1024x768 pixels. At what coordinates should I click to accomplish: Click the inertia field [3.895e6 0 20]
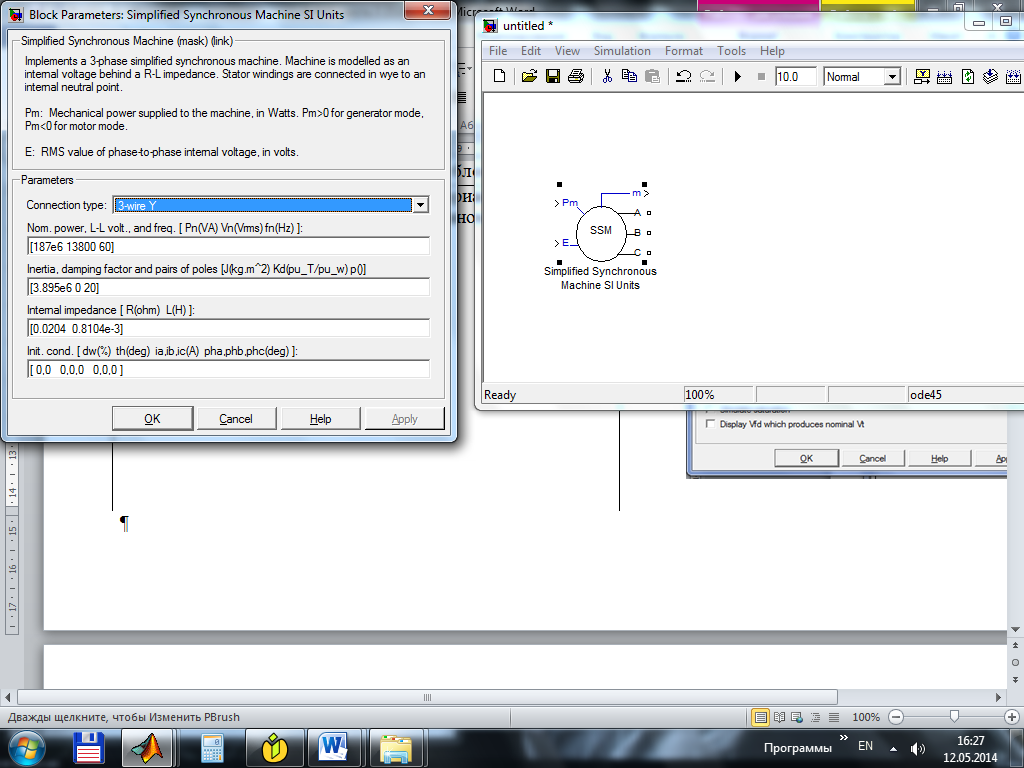(x=229, y=287)
